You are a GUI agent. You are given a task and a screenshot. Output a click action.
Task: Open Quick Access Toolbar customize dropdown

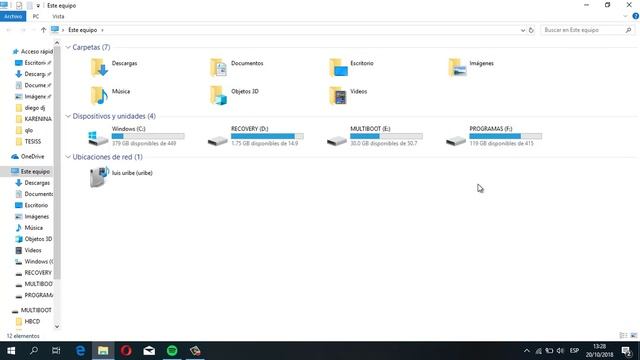38,6
